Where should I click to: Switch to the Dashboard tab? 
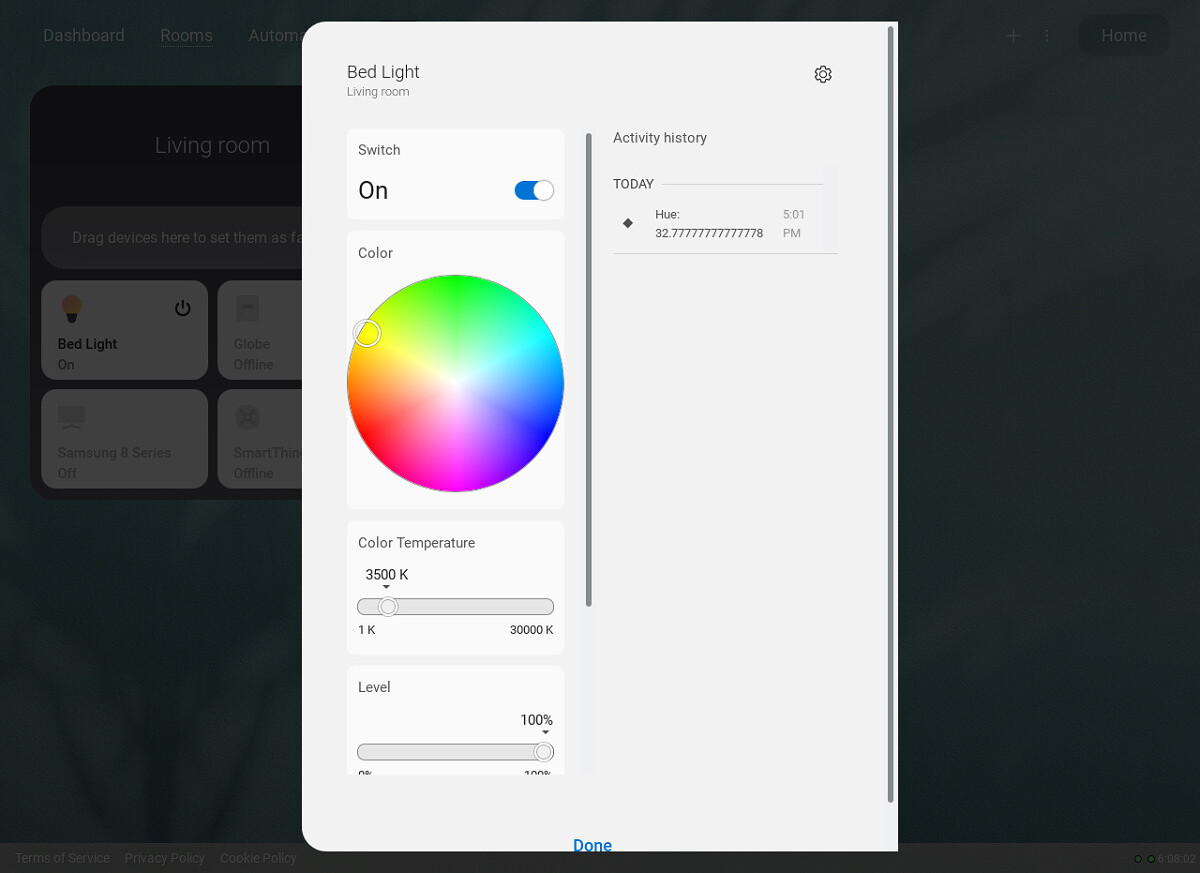[x=84, y=35]
